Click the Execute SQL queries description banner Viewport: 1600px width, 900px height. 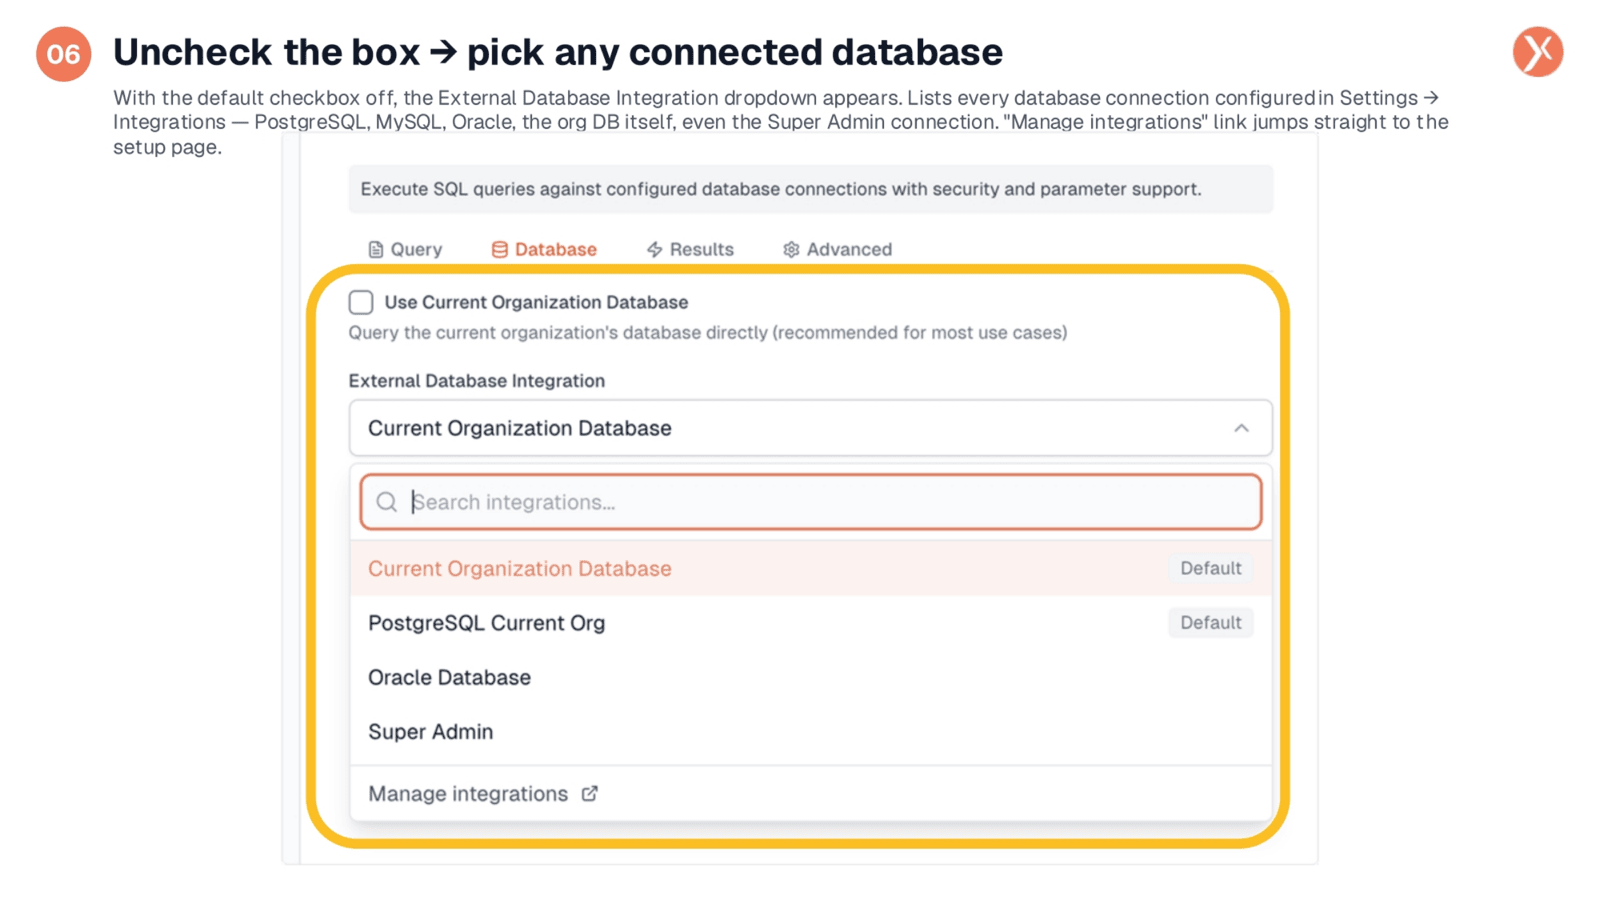tap(810, 189)
